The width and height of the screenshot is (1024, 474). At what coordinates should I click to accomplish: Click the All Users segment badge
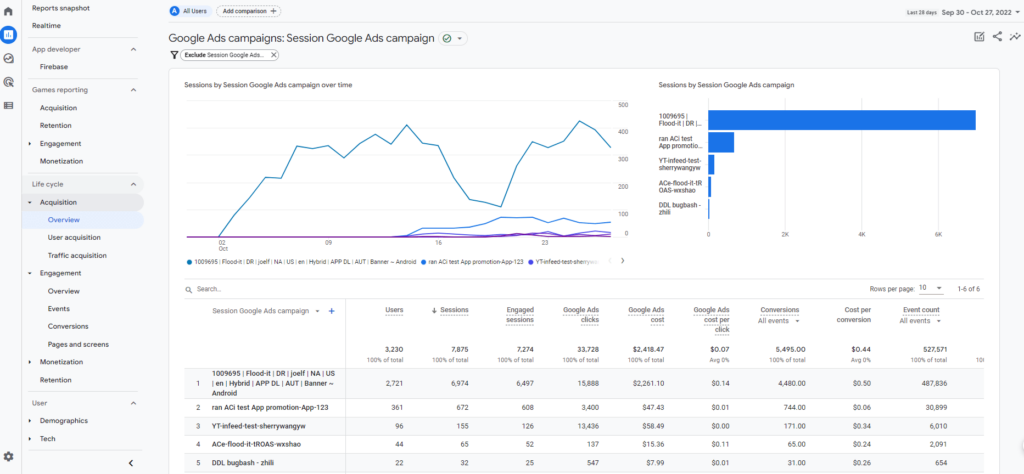point(190,11)
